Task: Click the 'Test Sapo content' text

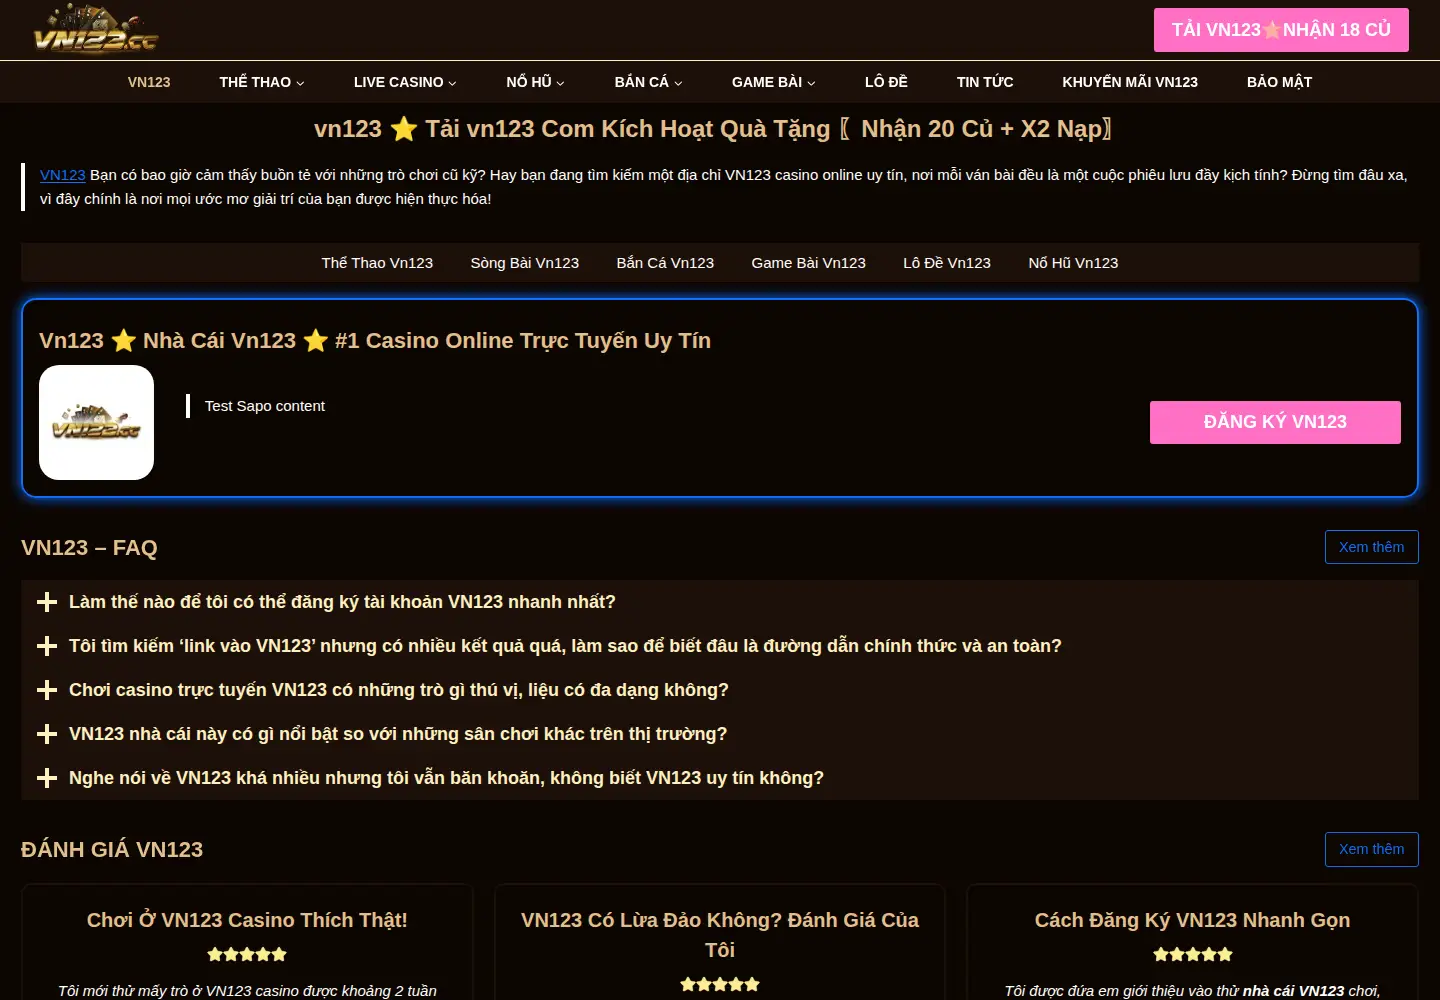Action: click(x=265, y=406)
